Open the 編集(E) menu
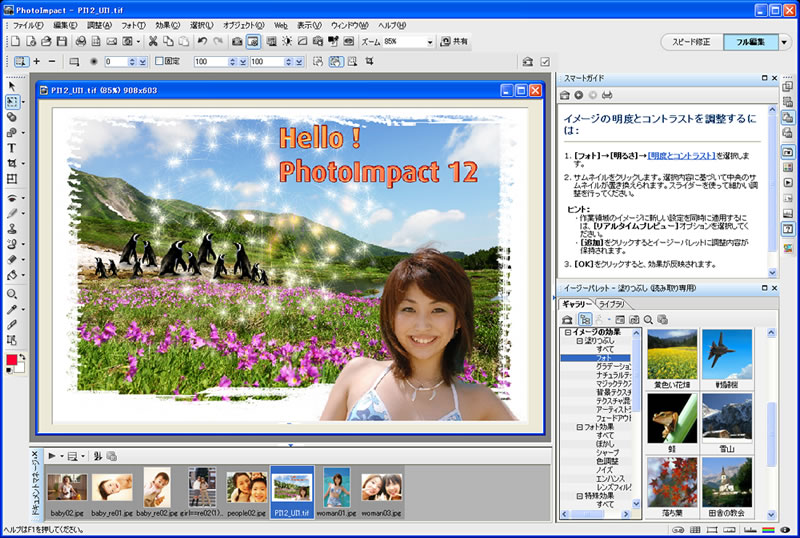Image resolution: width=800 pixels, height=538 pixels. [65, 25]
